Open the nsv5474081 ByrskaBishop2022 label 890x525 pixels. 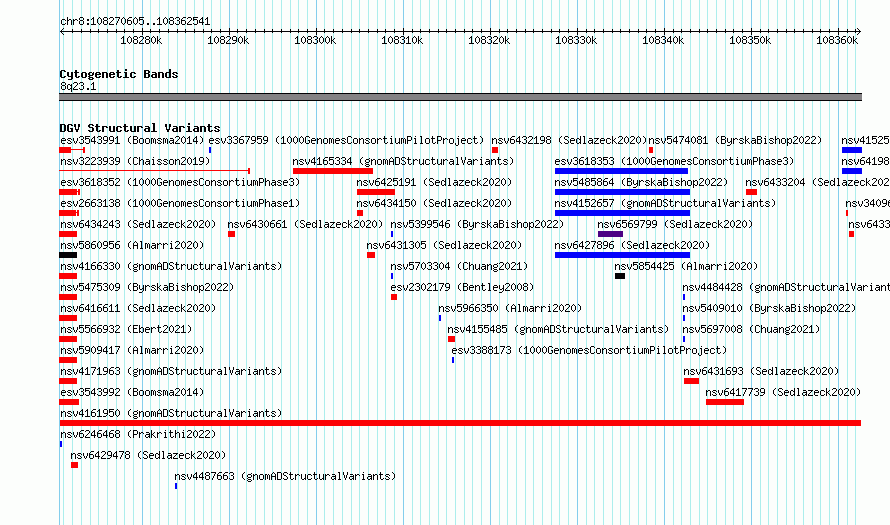point(735,140)
